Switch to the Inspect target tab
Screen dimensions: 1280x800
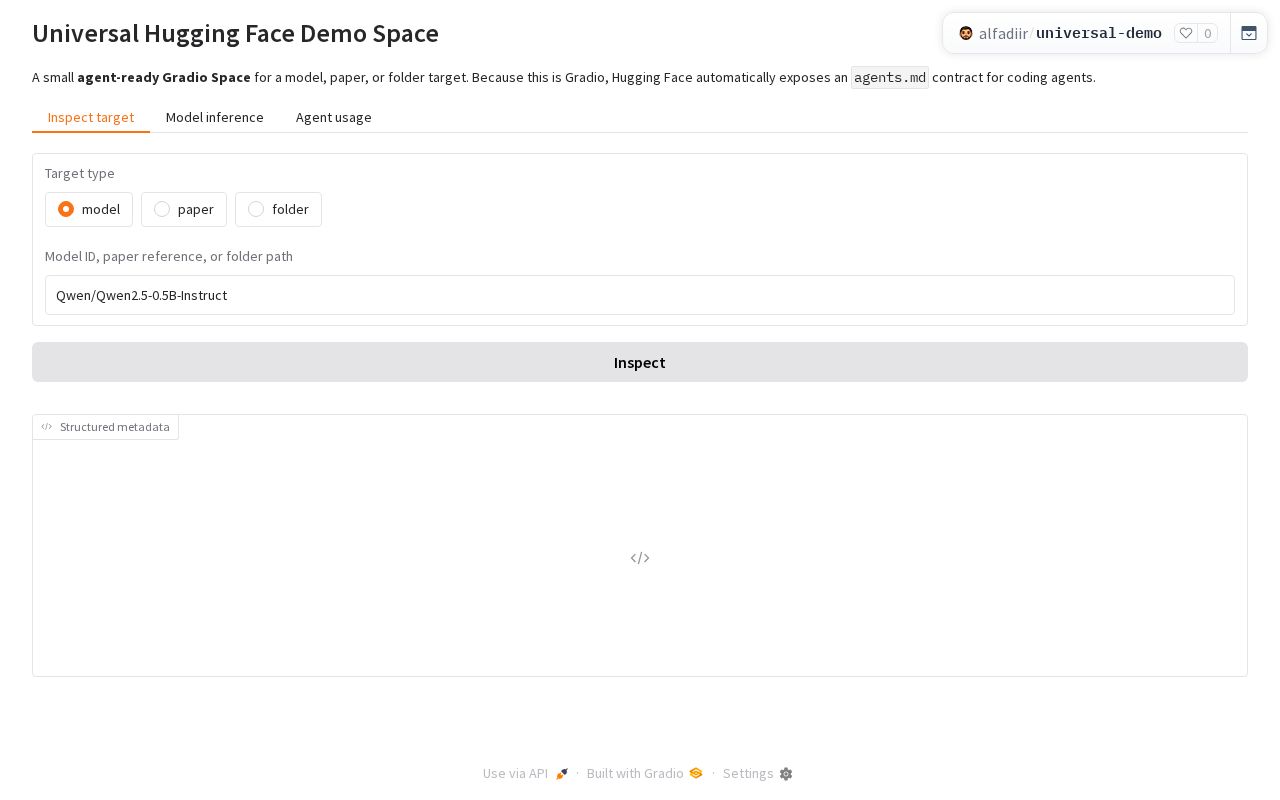(91, 117)
